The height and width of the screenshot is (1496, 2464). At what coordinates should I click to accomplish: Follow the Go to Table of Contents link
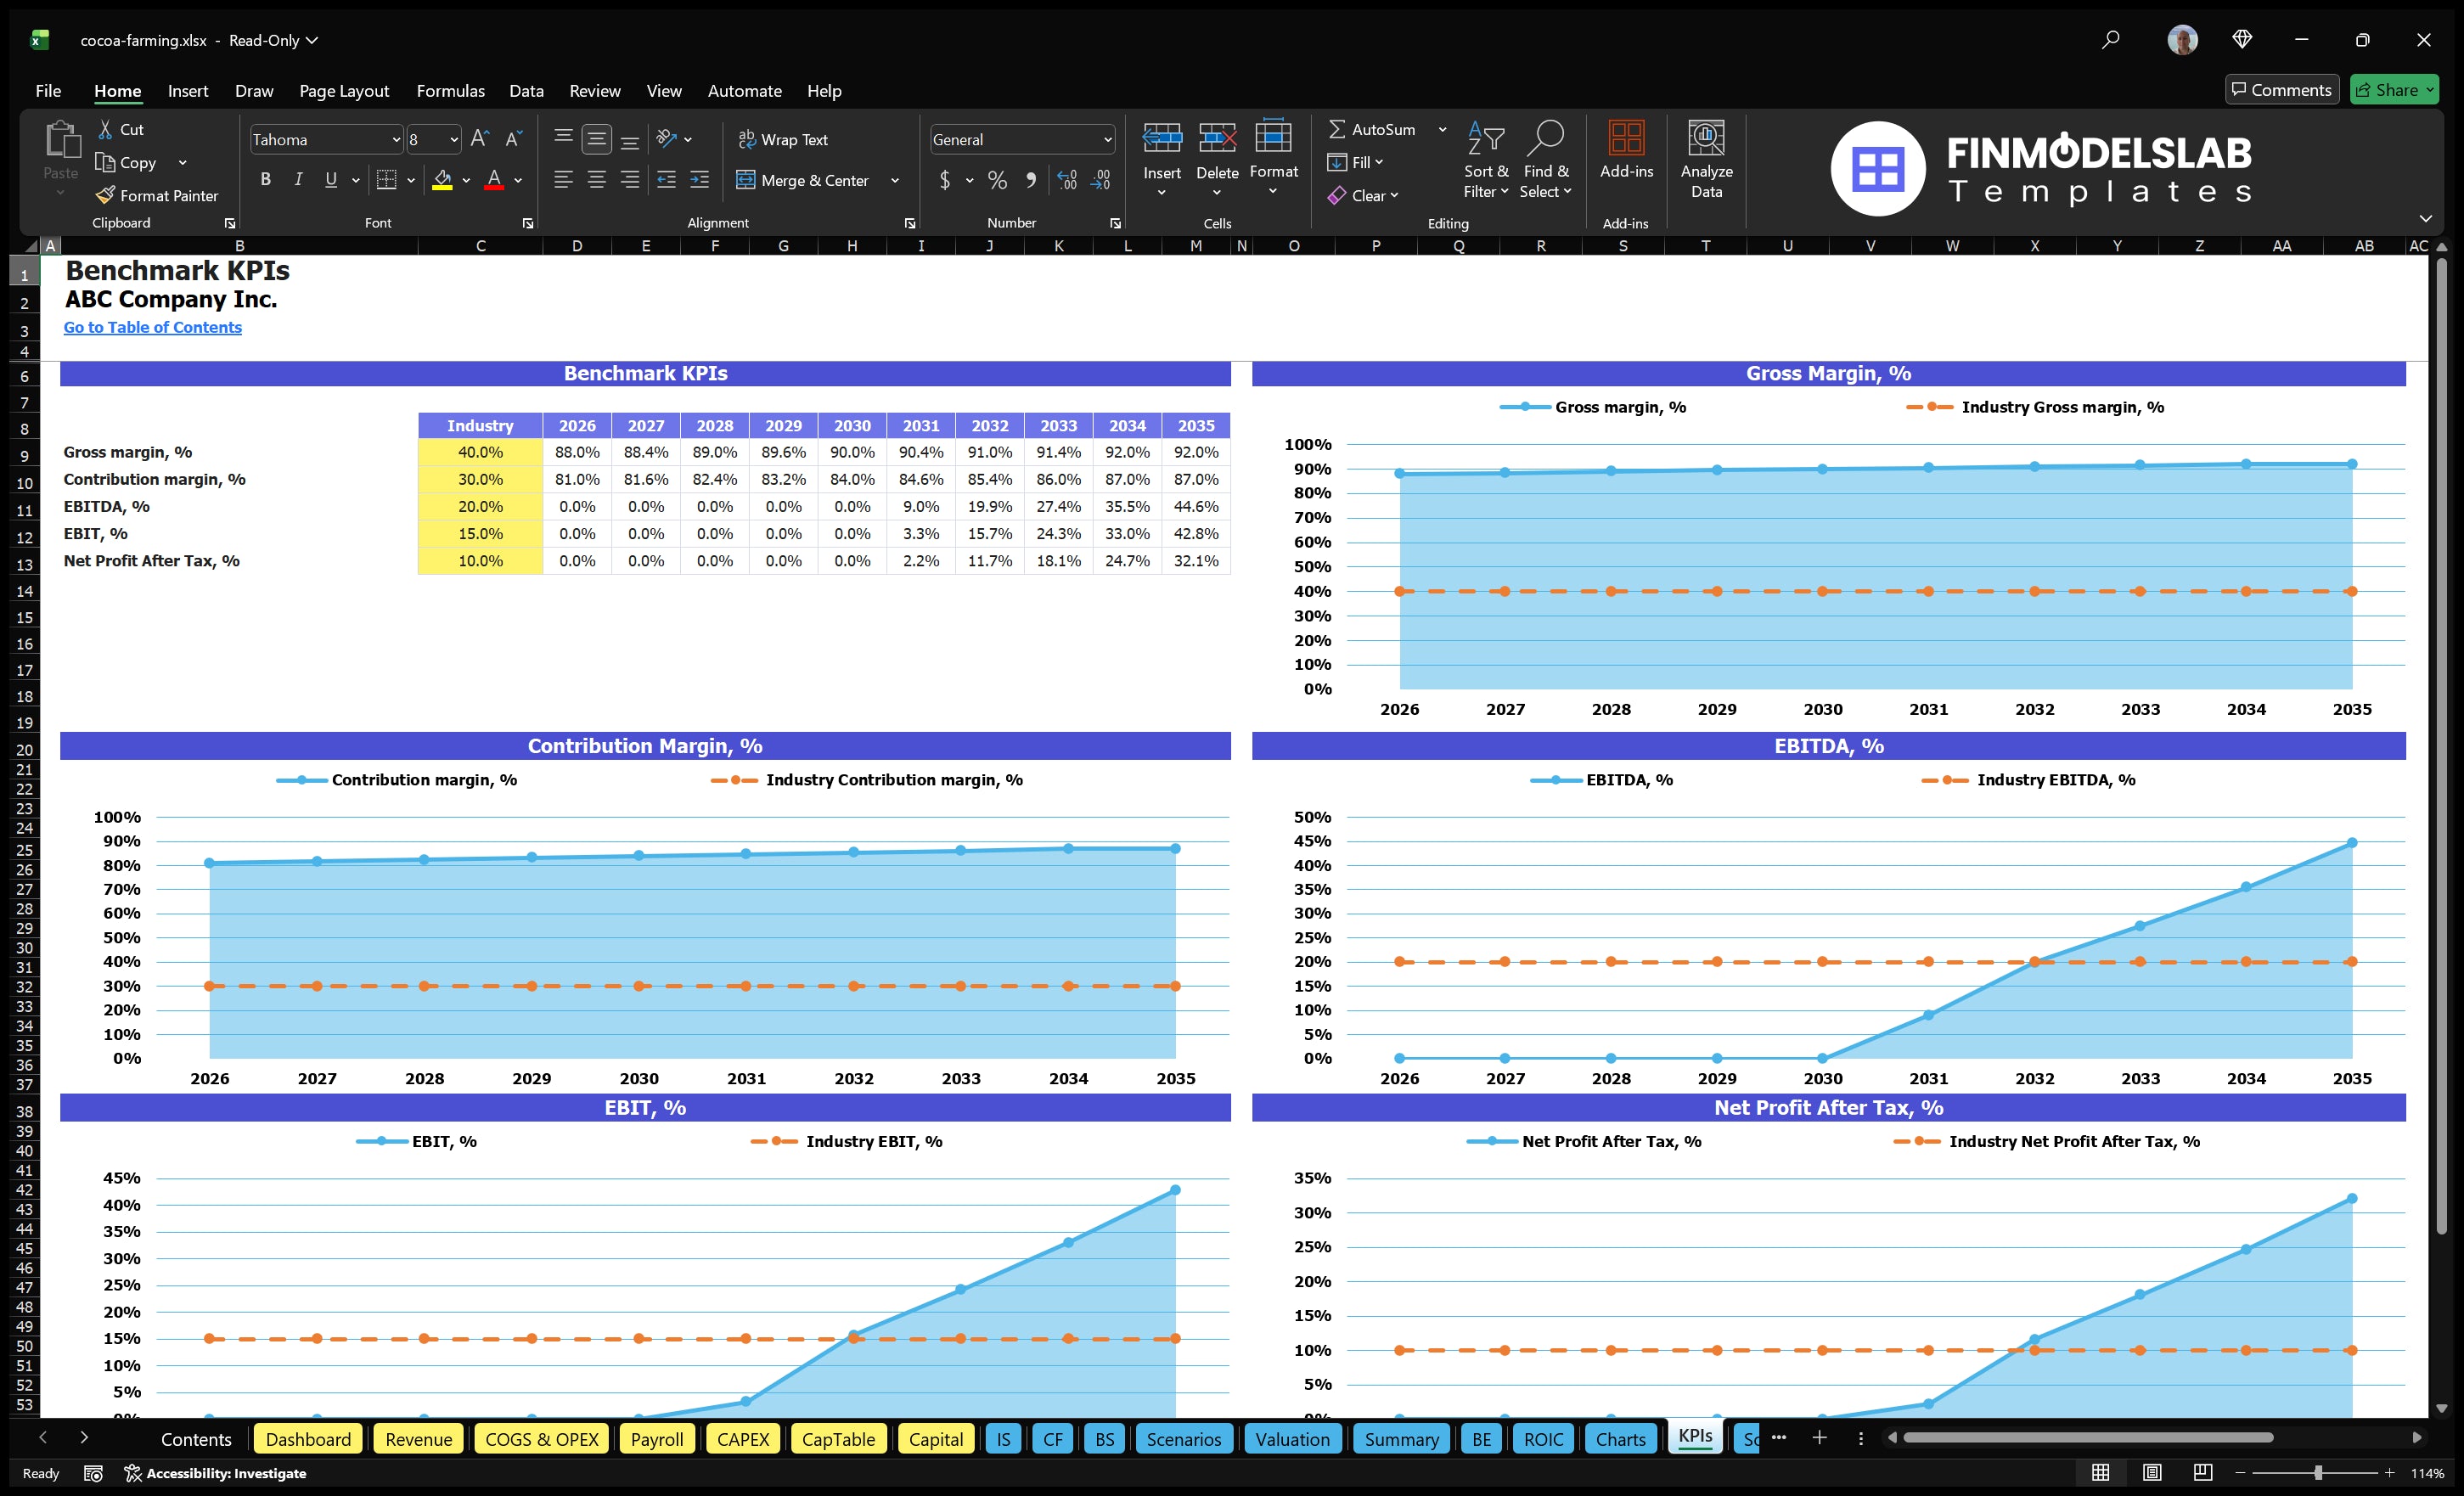click(152, 327)
